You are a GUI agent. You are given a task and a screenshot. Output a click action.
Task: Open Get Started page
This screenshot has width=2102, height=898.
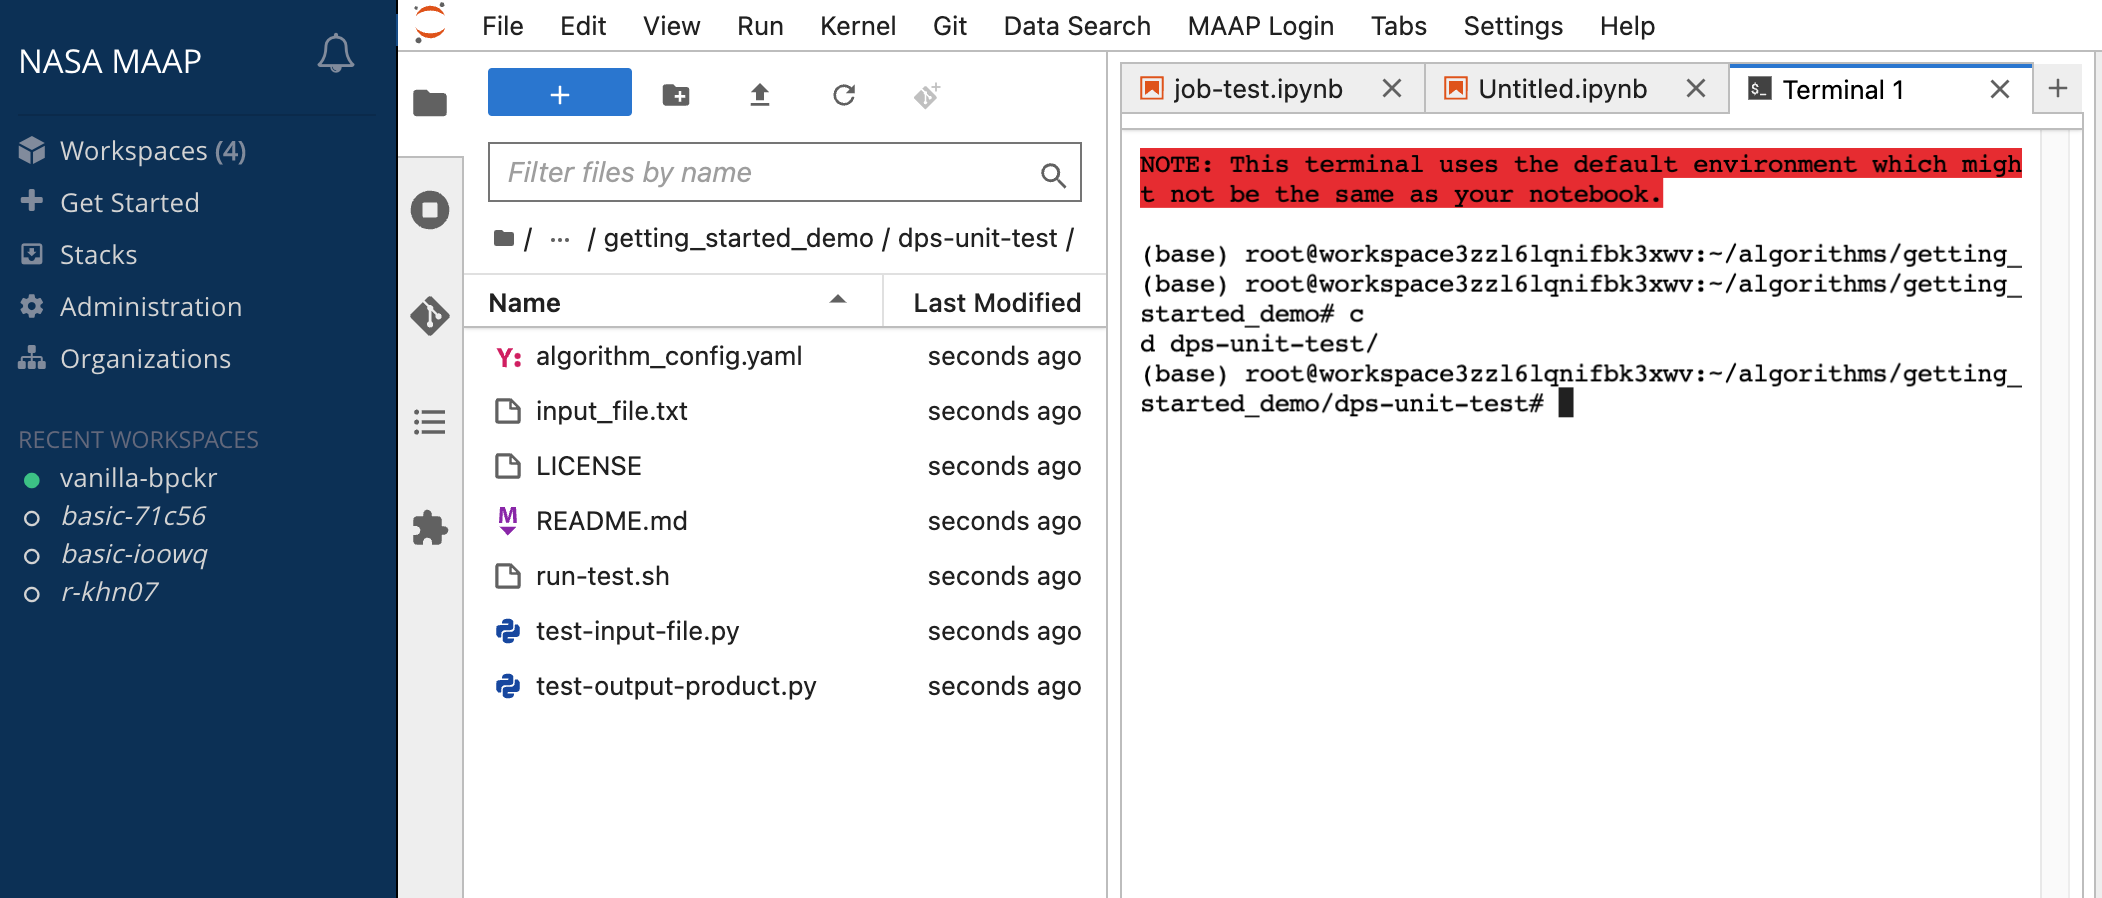(129, 203)
